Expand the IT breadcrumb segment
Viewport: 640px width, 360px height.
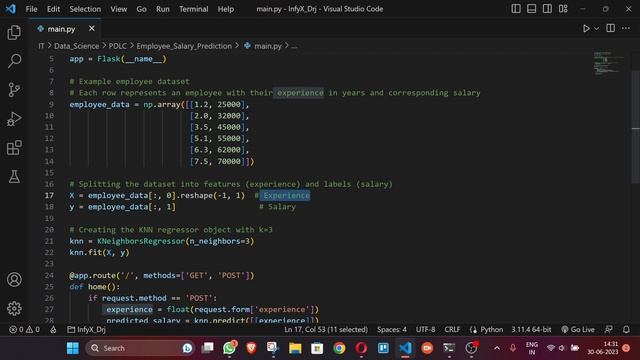tap(41, 46)
